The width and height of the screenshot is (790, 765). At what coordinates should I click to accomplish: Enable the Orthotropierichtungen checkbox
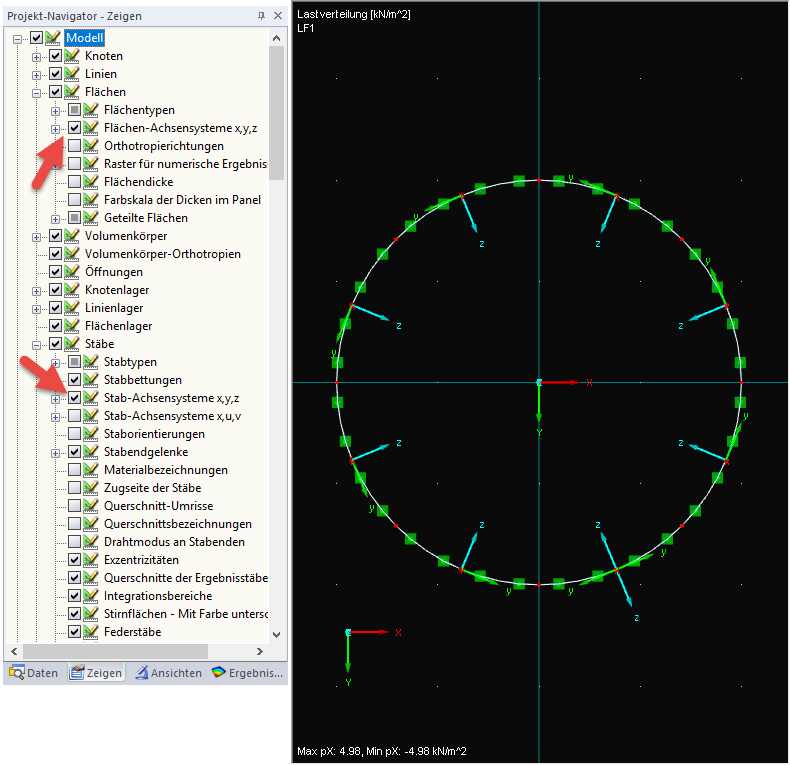[x=75, y=146]
